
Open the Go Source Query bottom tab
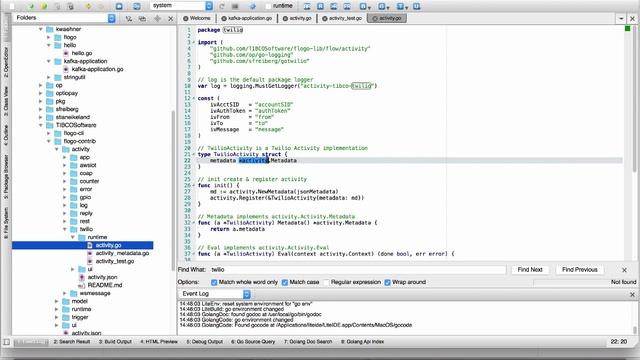[x=253, y=342]
